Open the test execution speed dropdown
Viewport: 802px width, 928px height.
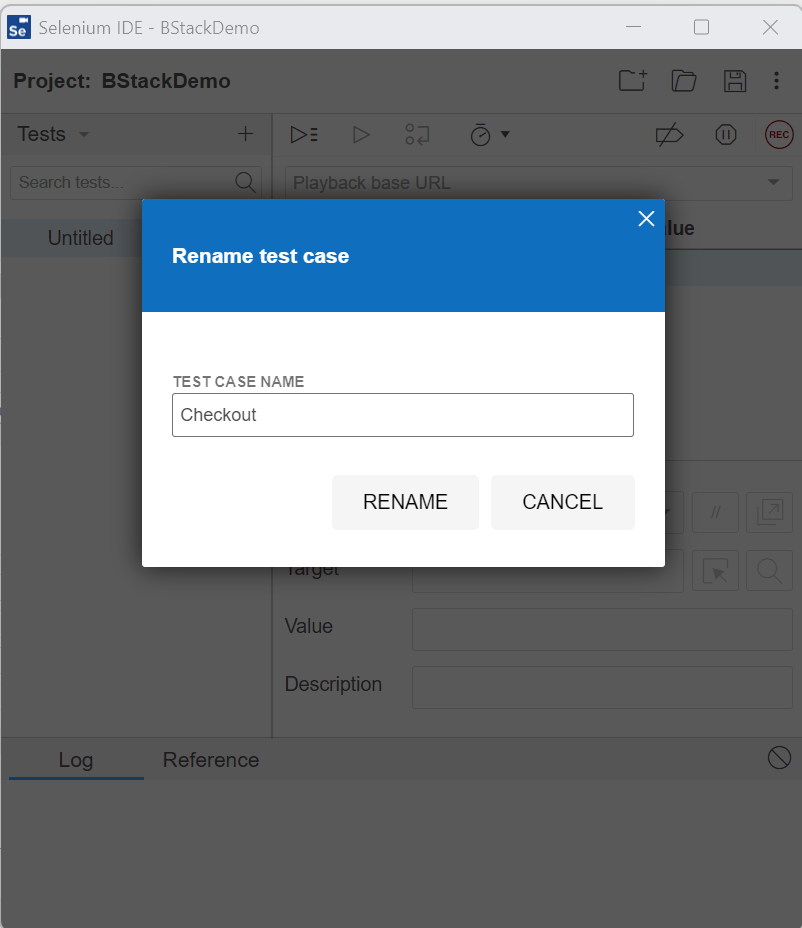tap(489, 134)
